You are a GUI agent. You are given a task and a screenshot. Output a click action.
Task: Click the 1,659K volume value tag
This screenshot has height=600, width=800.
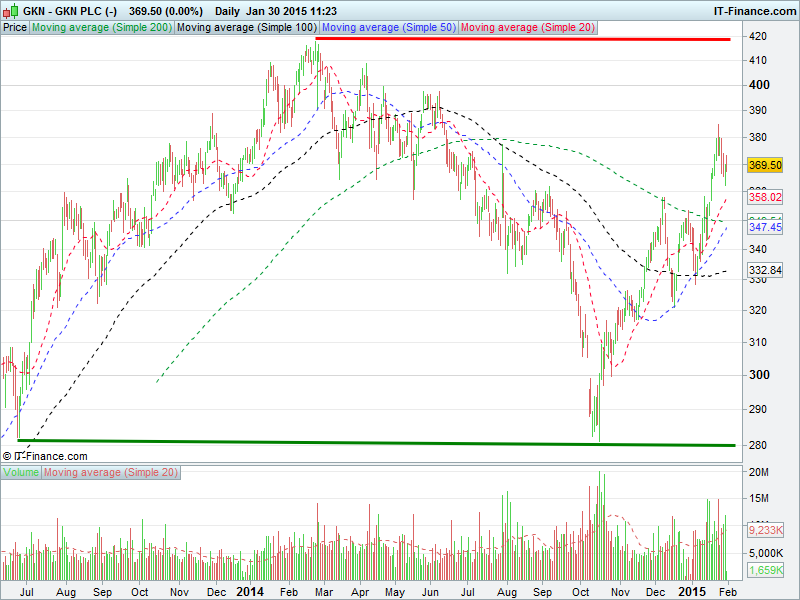tap(766, 570)
